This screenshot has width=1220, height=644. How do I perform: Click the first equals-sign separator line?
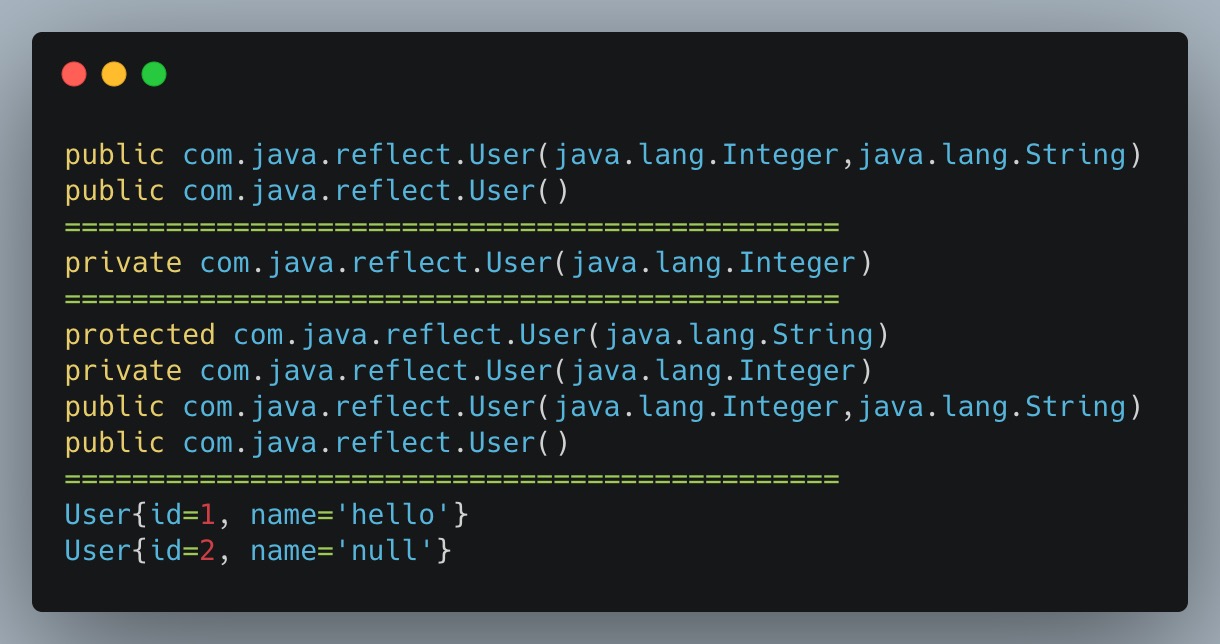[x=451, y=227]
